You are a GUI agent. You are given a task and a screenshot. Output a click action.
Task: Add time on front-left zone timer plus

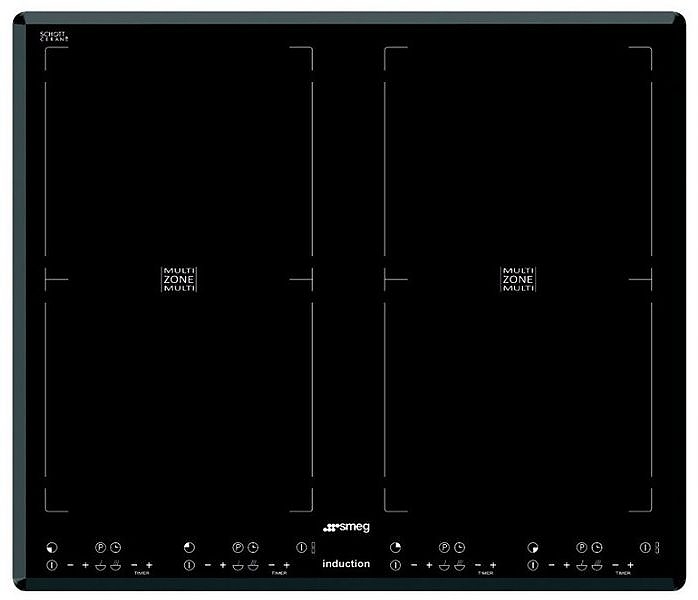[x=150, y=565]
